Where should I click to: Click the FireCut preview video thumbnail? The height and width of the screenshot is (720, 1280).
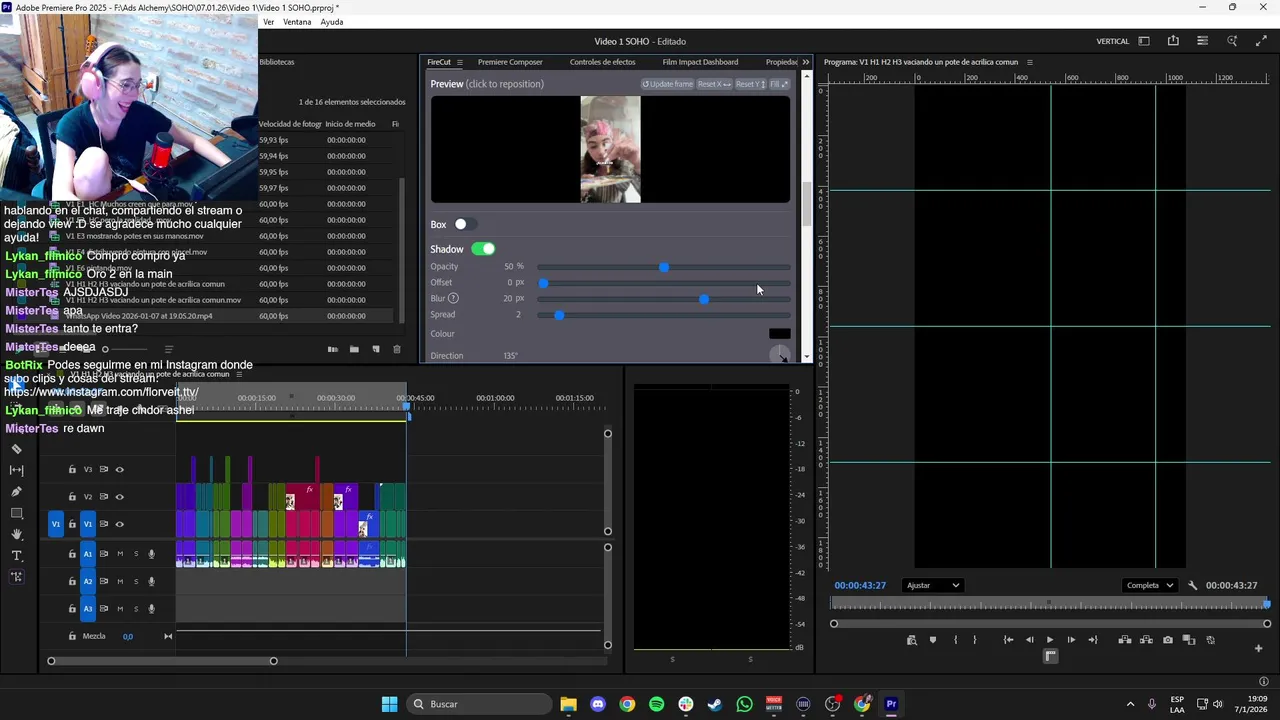click(610, 149)
